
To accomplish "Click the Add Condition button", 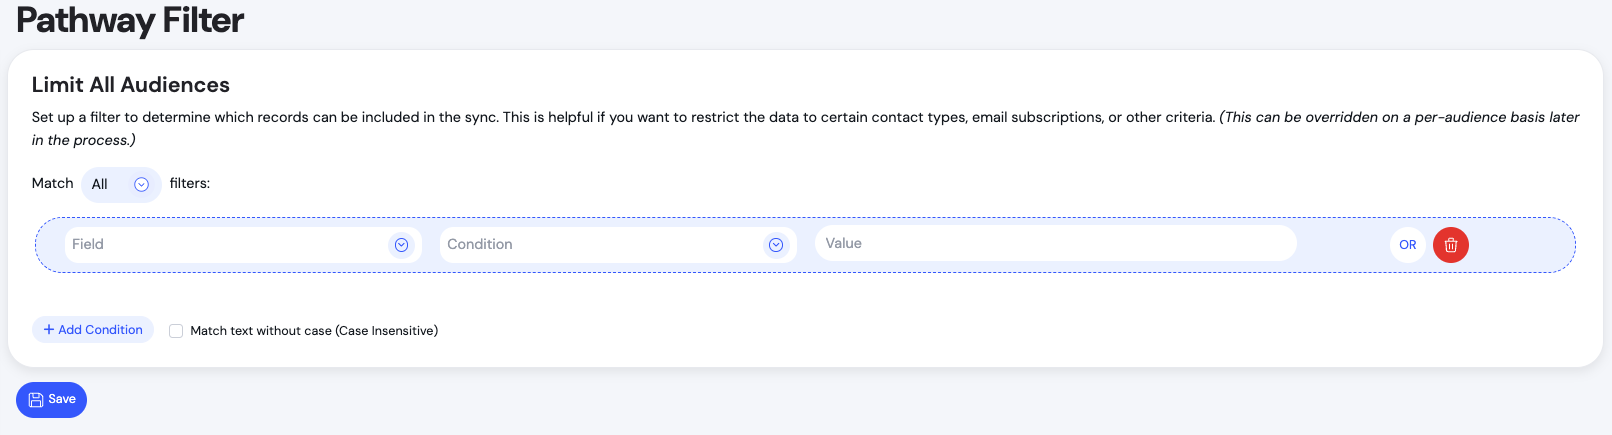I will 93,330.
